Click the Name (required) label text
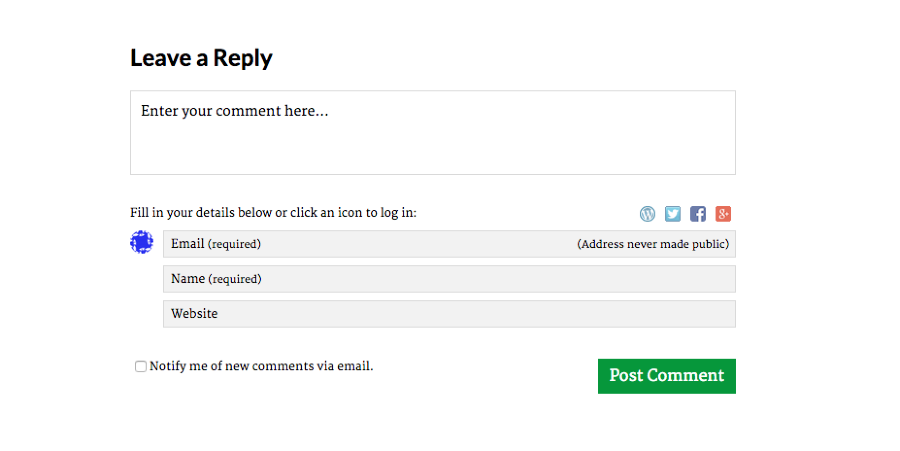The image size is (900, 451). (x=216, y=279)
